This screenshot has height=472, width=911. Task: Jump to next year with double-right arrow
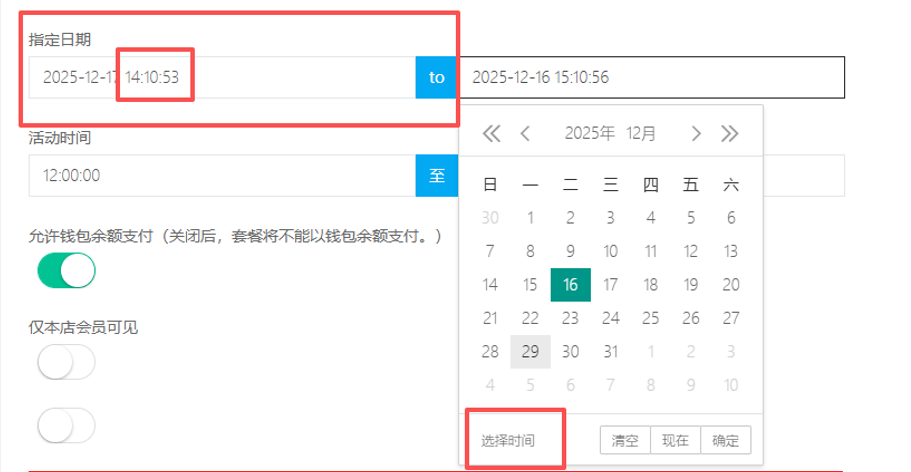730,134
